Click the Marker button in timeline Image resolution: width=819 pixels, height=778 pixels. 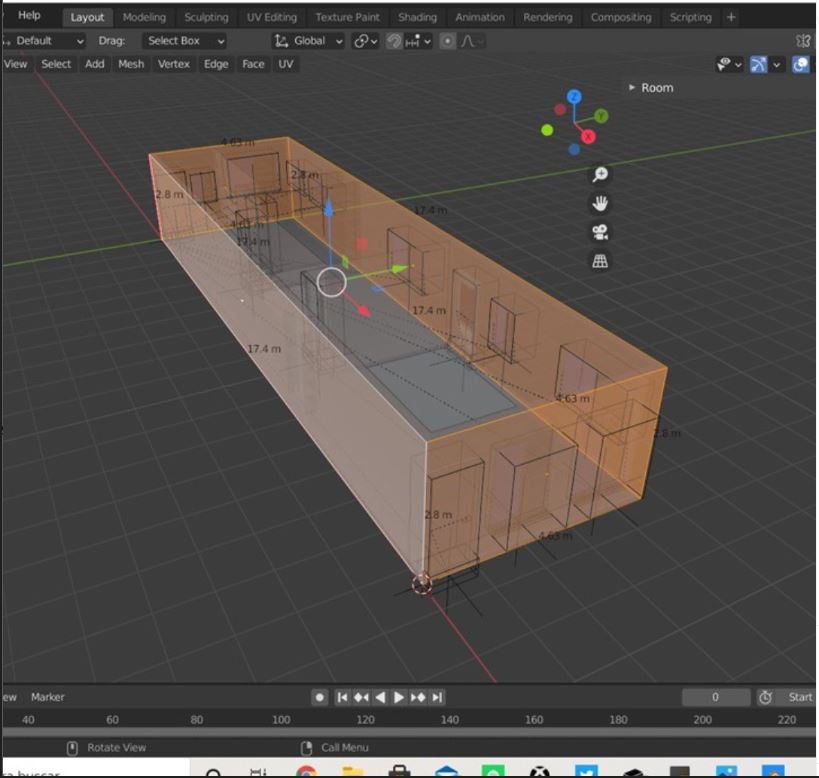tap(47, 697)
